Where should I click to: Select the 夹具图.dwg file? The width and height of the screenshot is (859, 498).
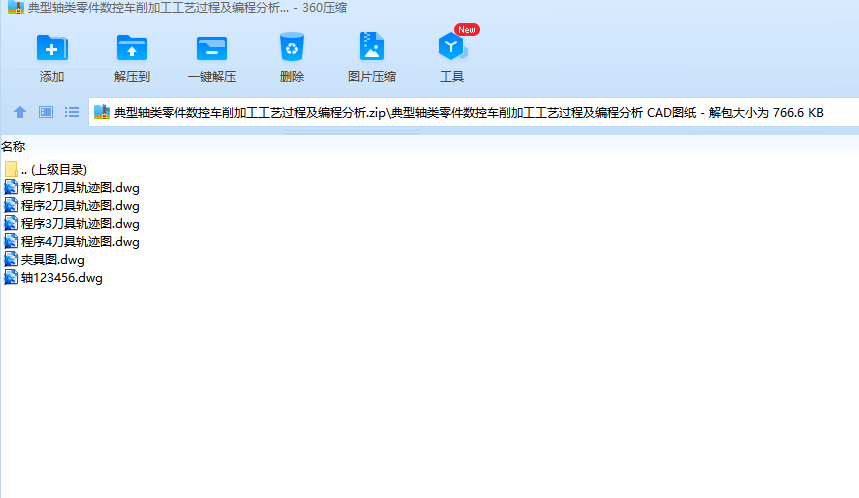coord(44,260)
